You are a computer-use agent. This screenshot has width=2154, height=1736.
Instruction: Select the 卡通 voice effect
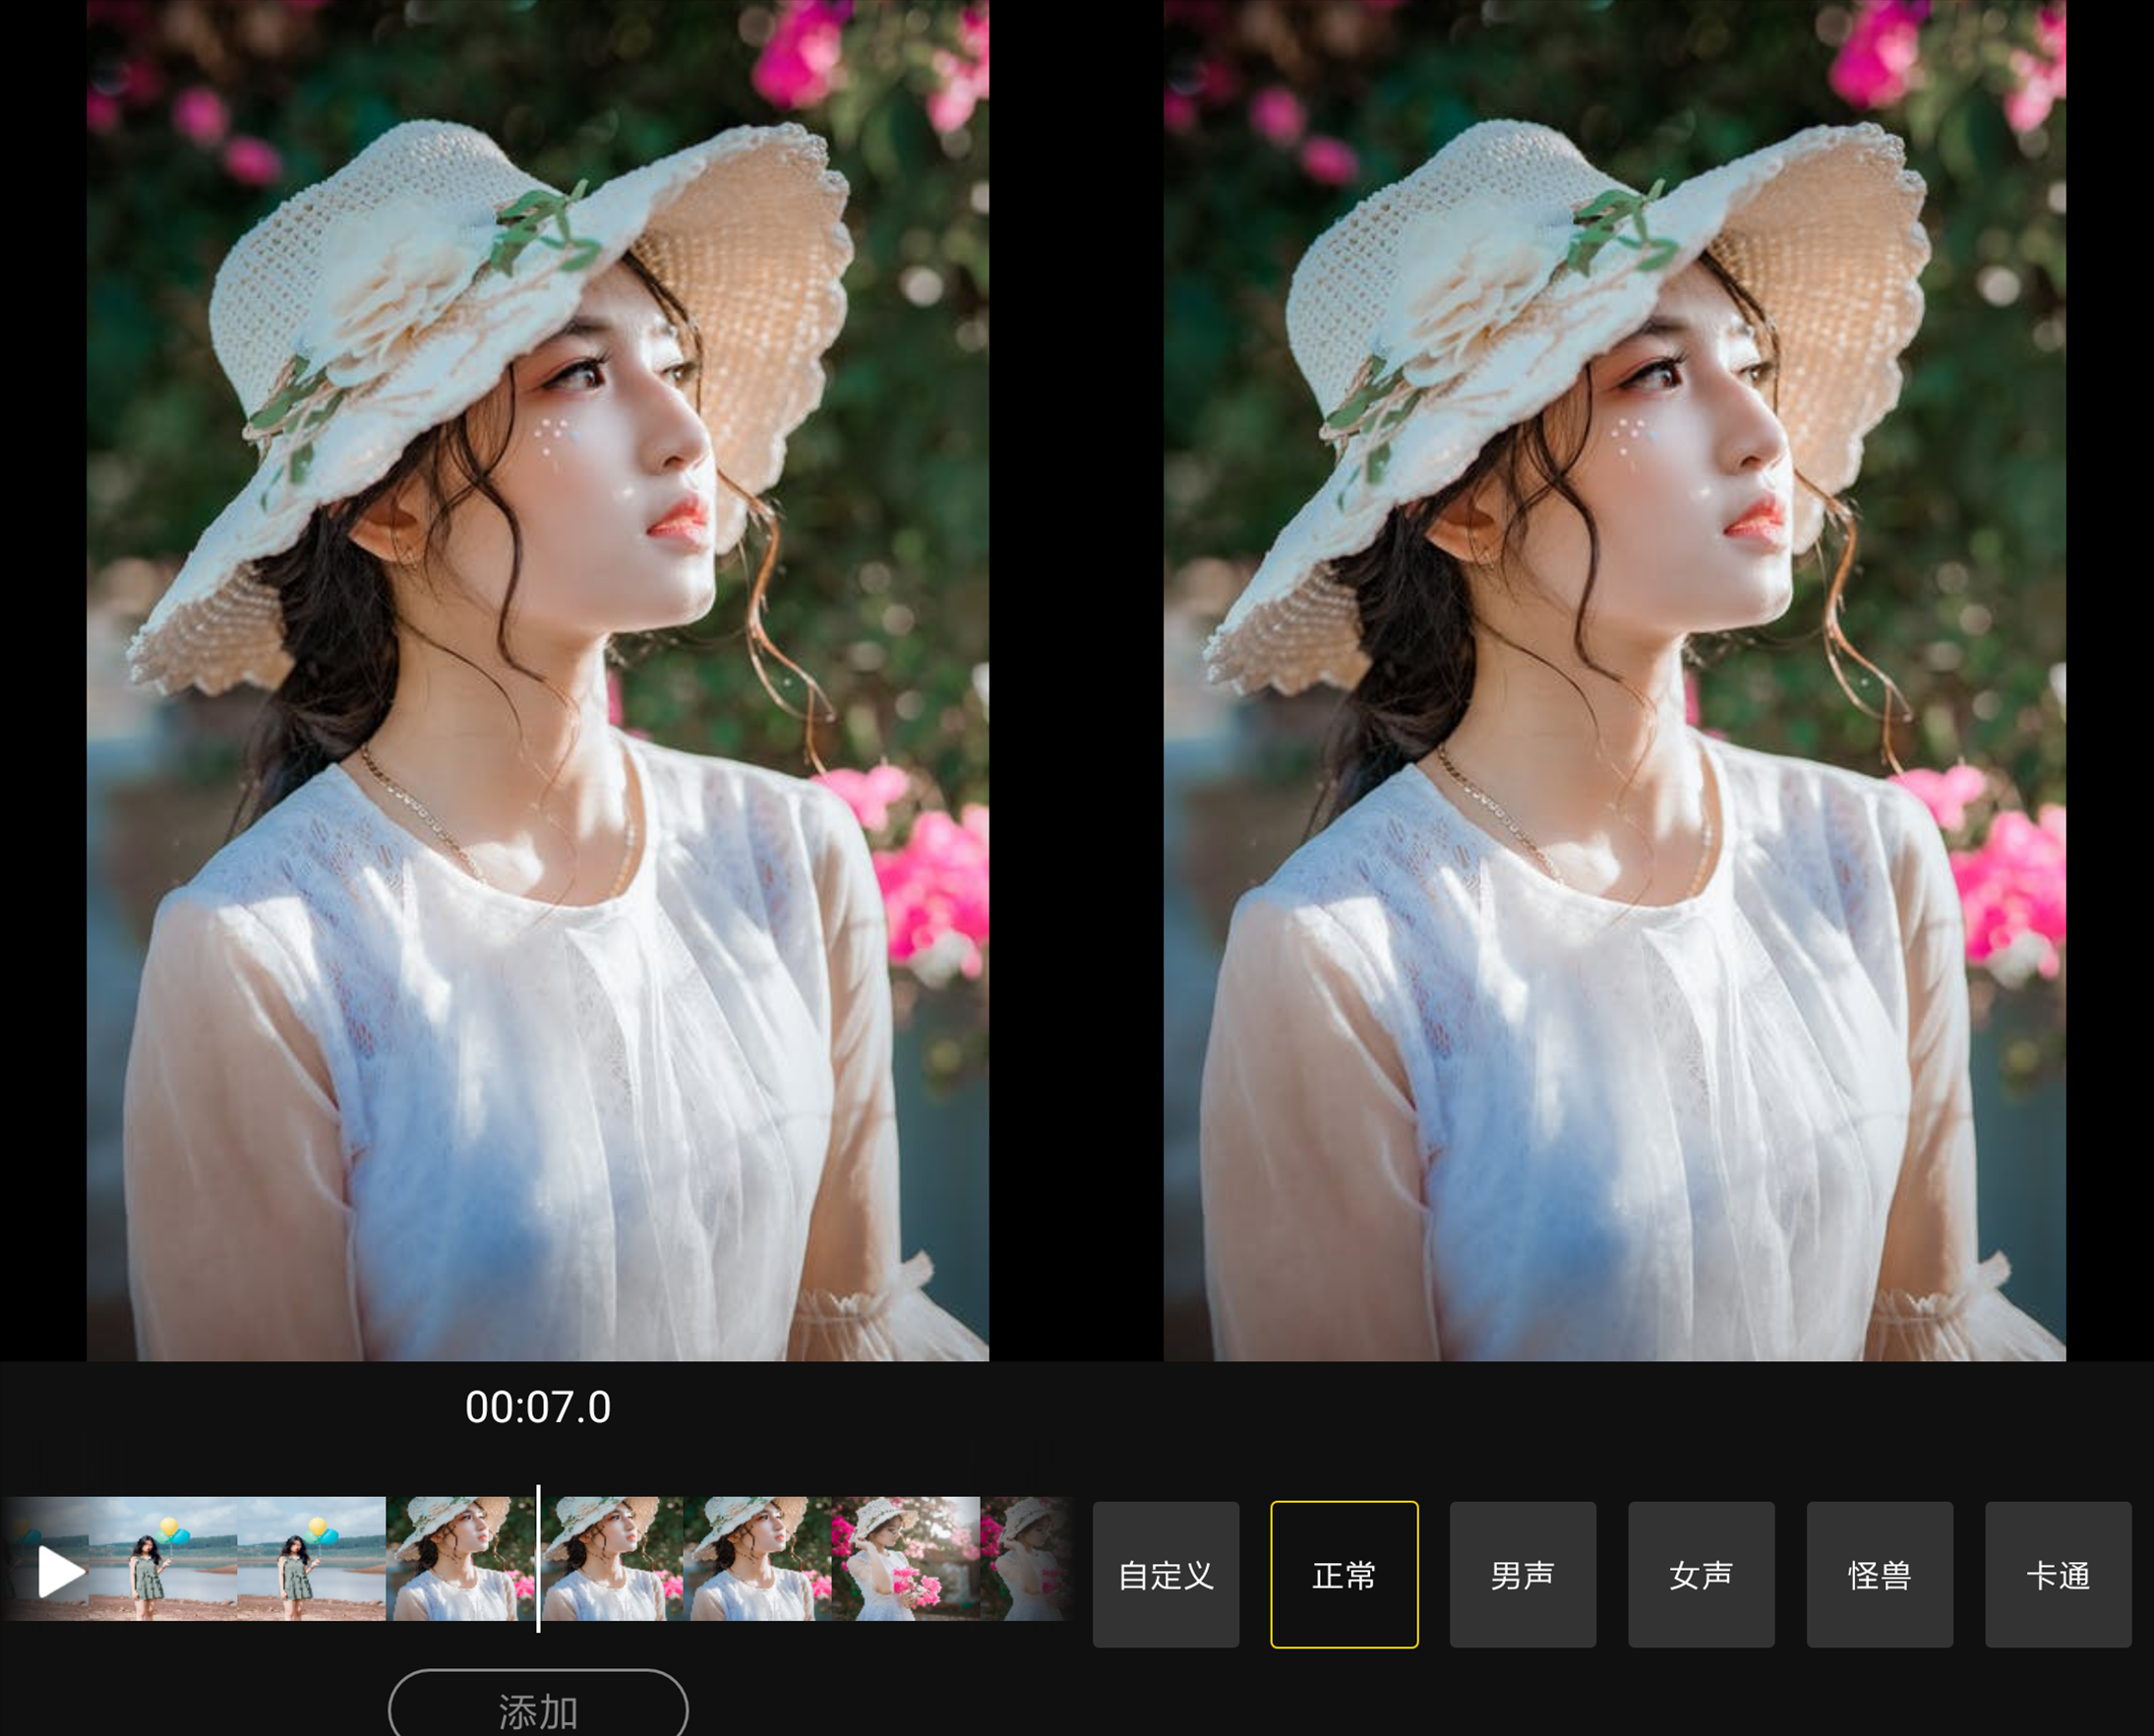click(2058, 1575)
